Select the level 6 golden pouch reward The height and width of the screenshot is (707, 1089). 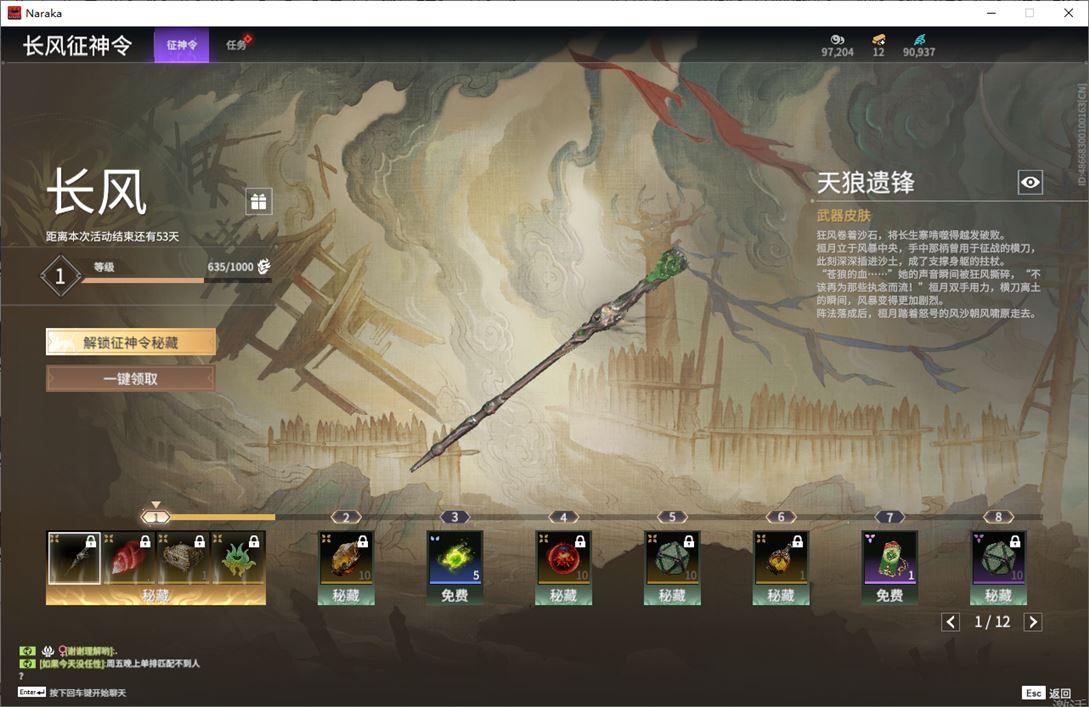[x=781, y=557]
